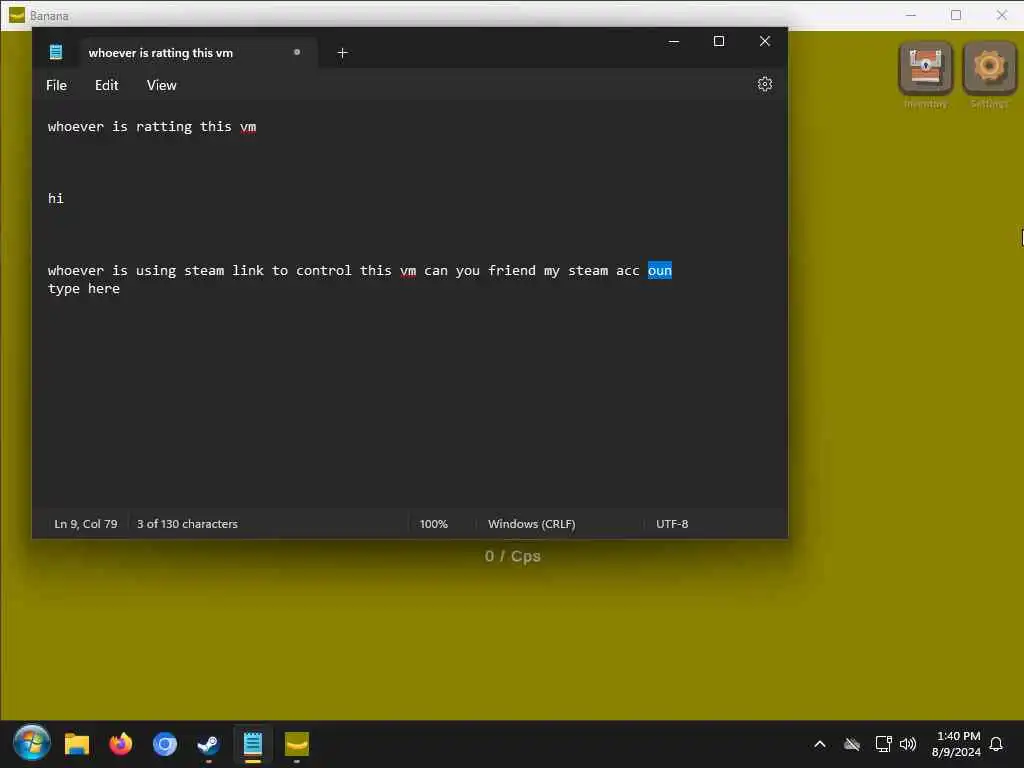Viewport: 1024px width, 768px height.
Task: Open Steam from the taskbar
Action: 208,744
